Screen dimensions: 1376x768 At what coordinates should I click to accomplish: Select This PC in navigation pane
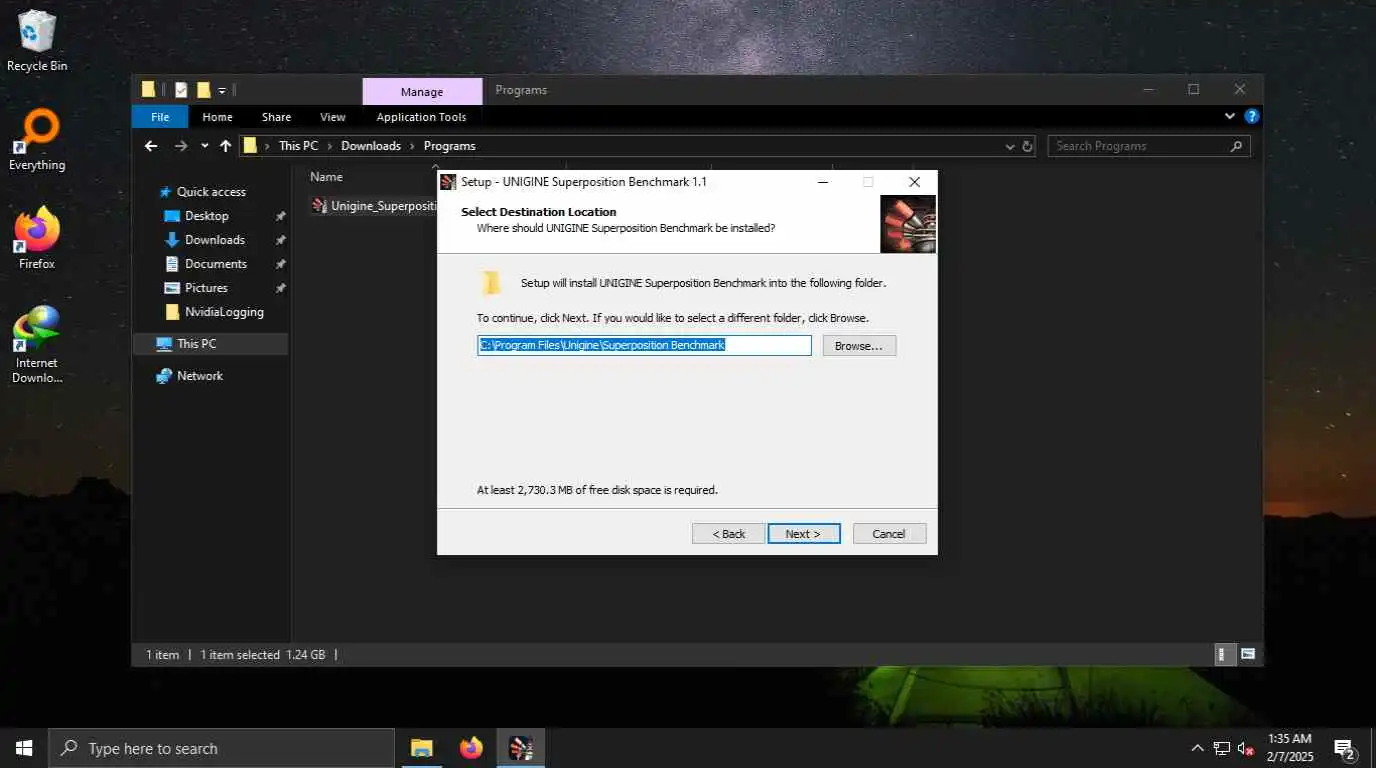pos(210,344)
